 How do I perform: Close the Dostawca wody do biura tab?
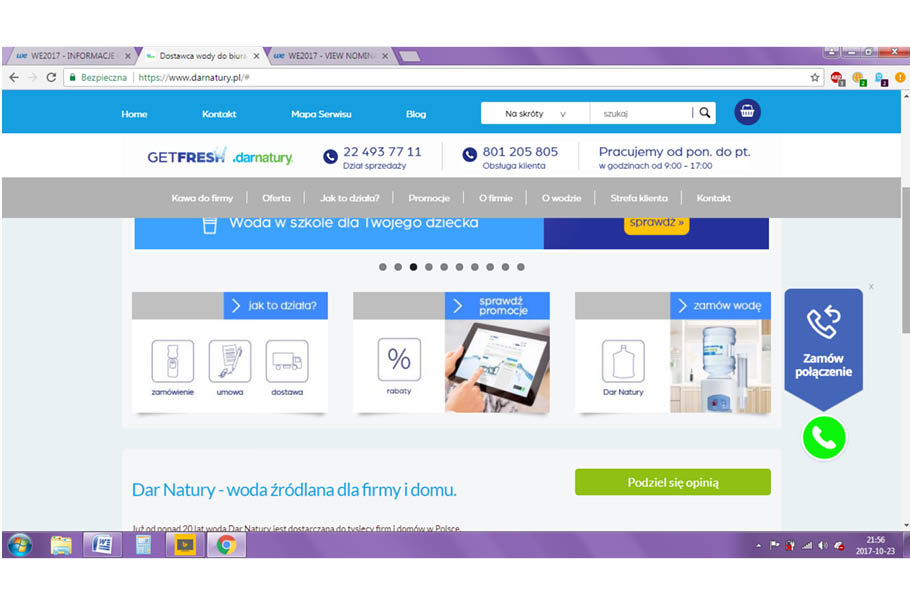(256, 56)
